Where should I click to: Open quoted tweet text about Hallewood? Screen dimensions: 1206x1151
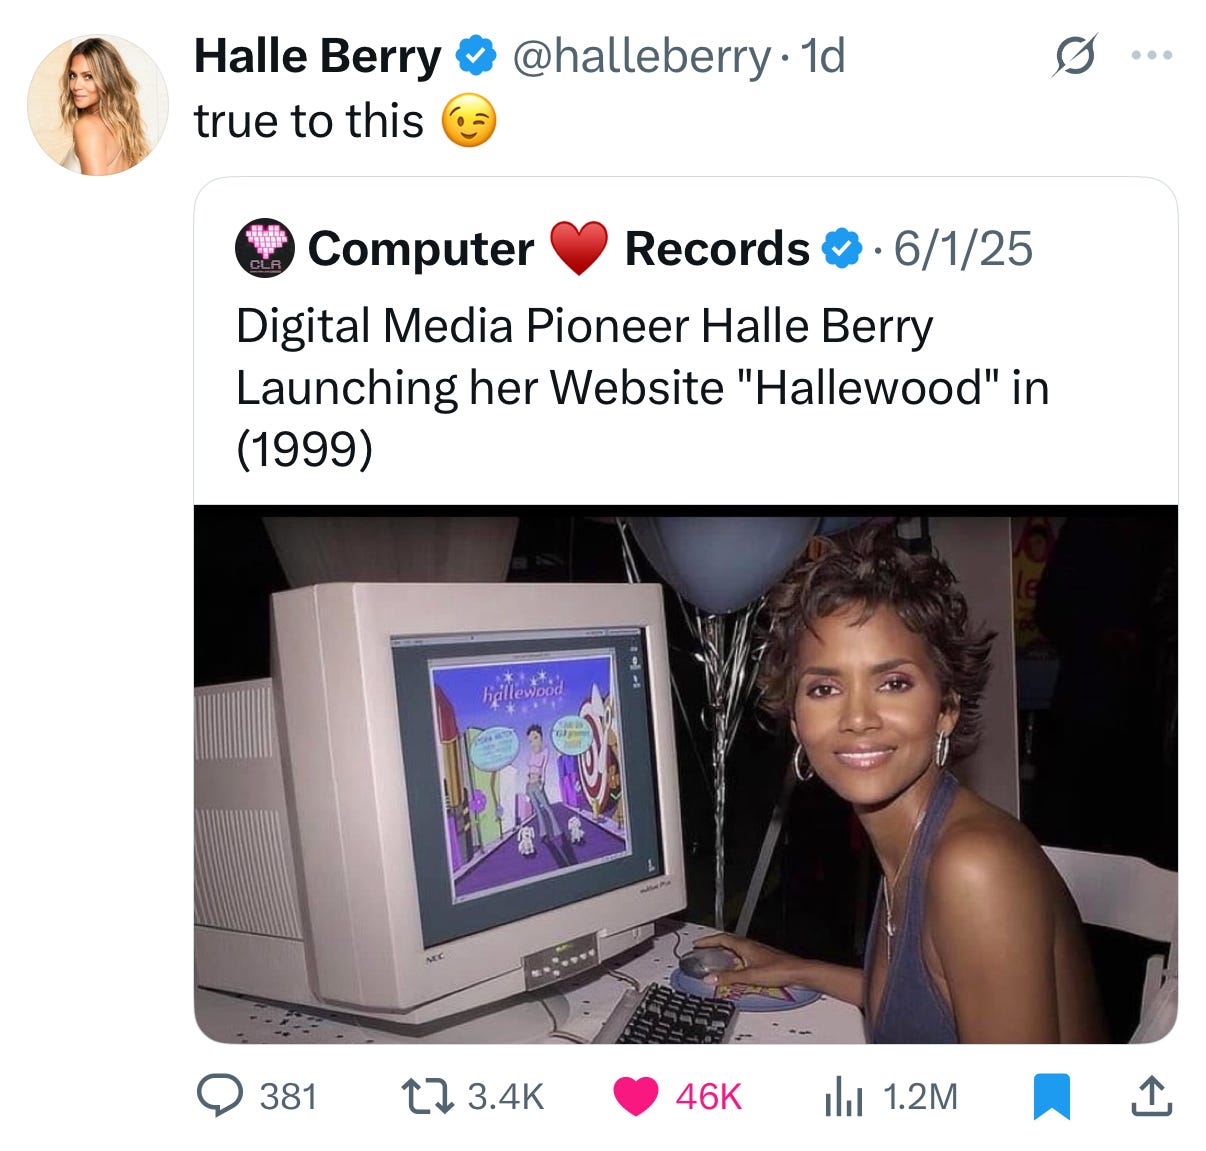pyautogui.click(x=642, y=387)
